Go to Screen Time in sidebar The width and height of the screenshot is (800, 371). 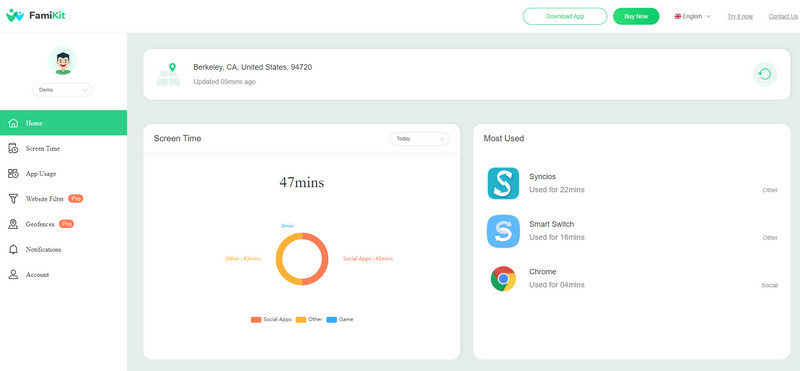coord(63,149)
